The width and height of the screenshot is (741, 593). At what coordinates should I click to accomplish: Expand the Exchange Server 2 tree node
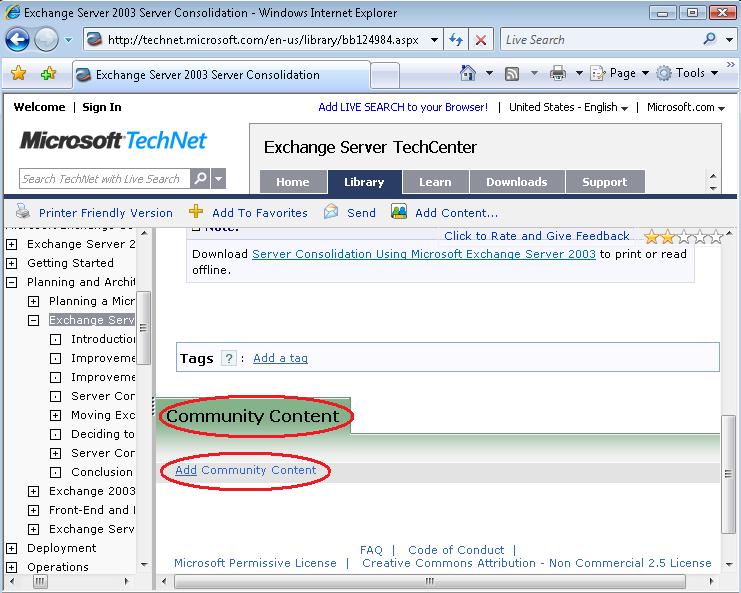pyautogui.click(x=12, y=244)
